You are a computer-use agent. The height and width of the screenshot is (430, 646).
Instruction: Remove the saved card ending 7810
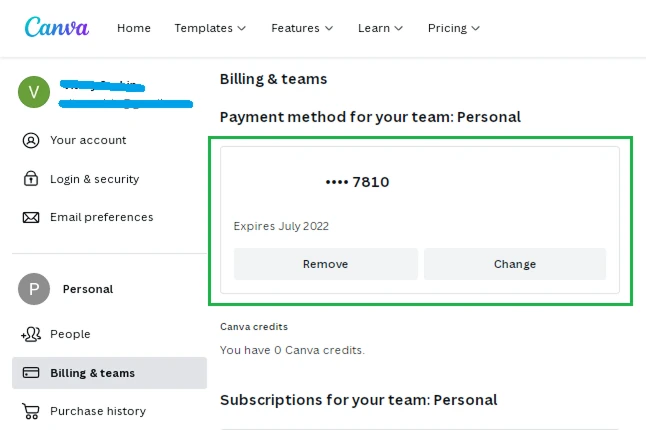tap(325, 264)
